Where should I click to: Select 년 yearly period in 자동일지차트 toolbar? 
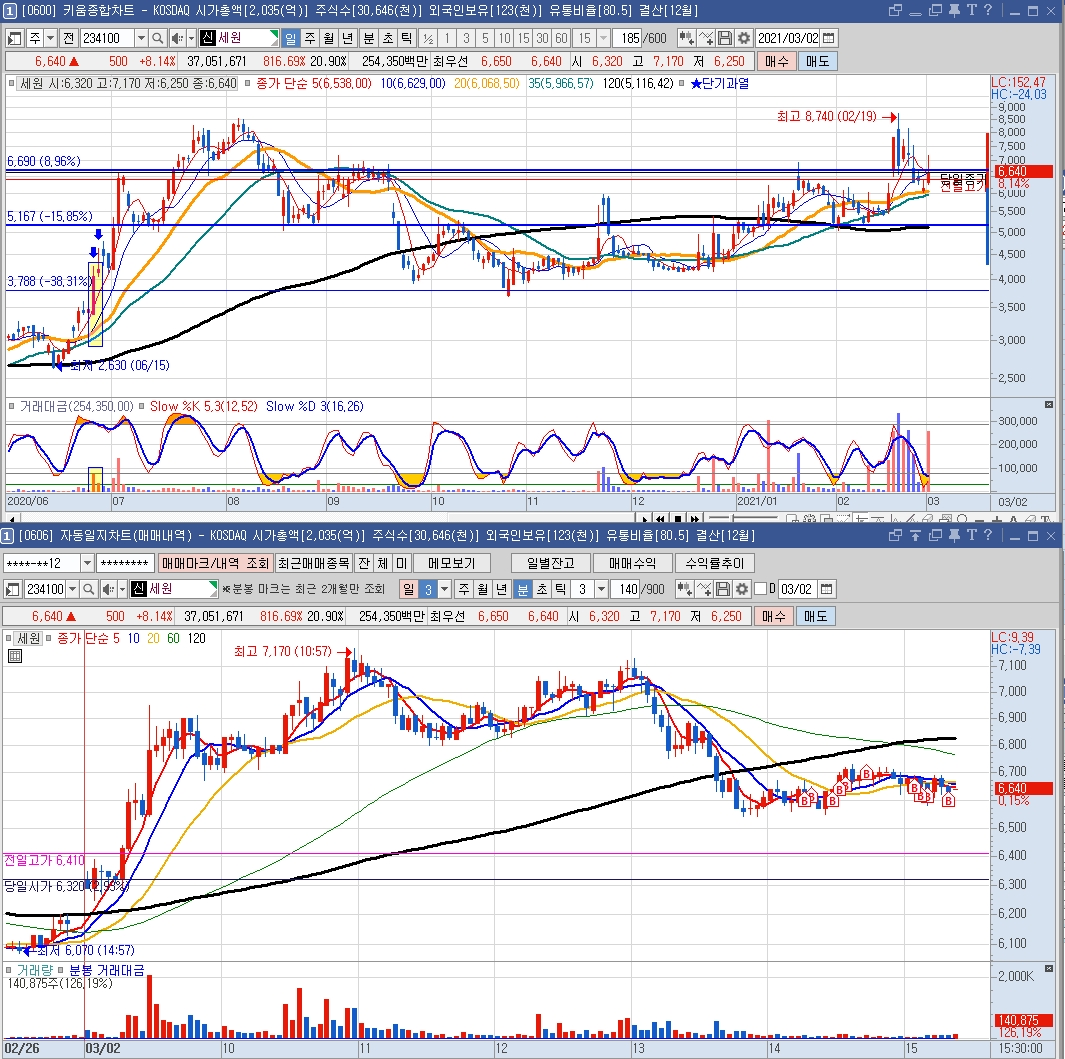click(501, 589)
